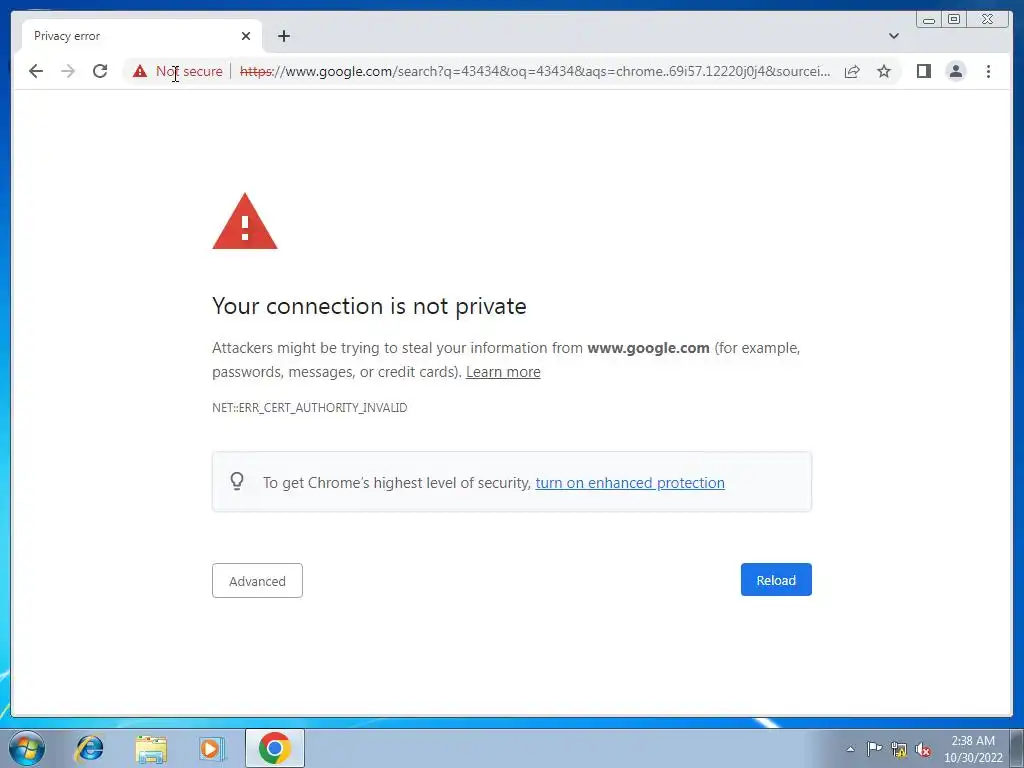This screenshot has height=768, width=1024.
Task: Click the muted volume tray icon
Action: click(923, 750)
